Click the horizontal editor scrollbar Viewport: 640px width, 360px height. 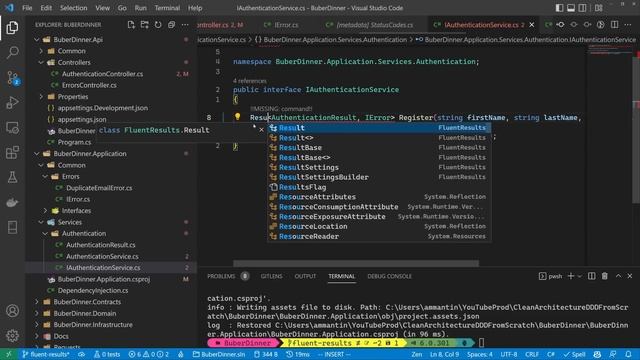pyautogui.click(x=356, y=263)
